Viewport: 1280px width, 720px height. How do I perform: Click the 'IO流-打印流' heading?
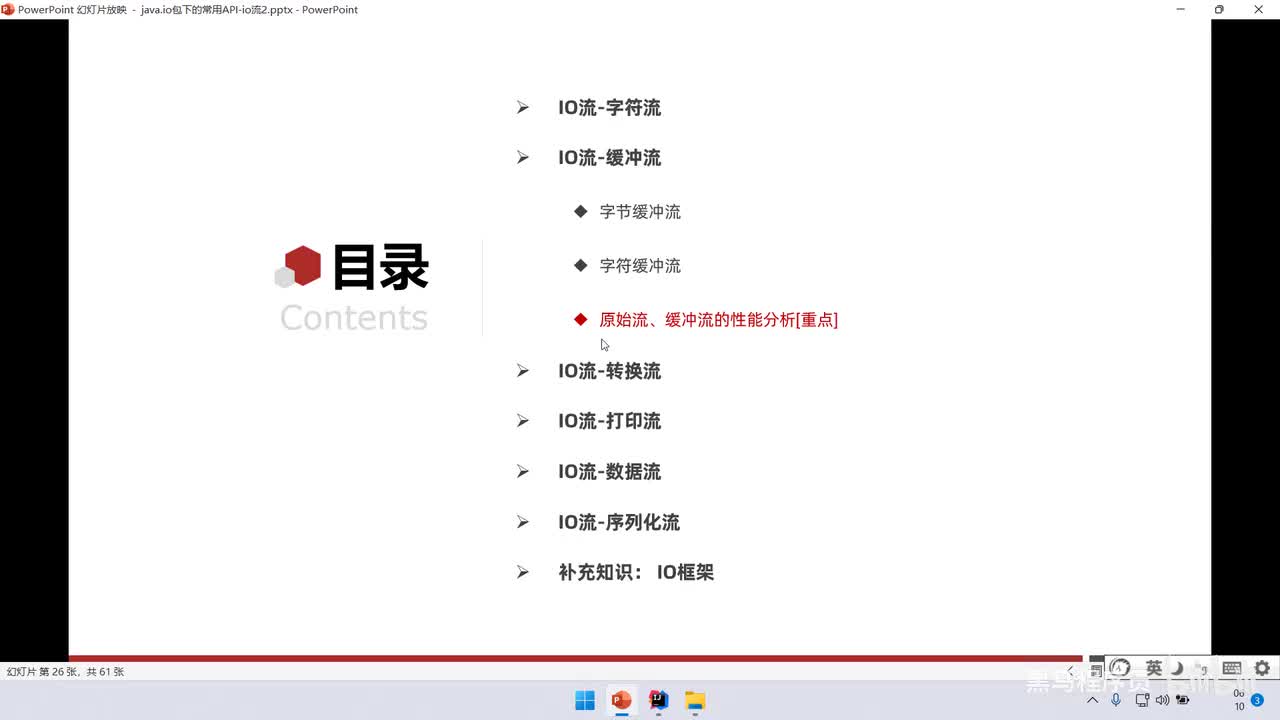[609, 421]
